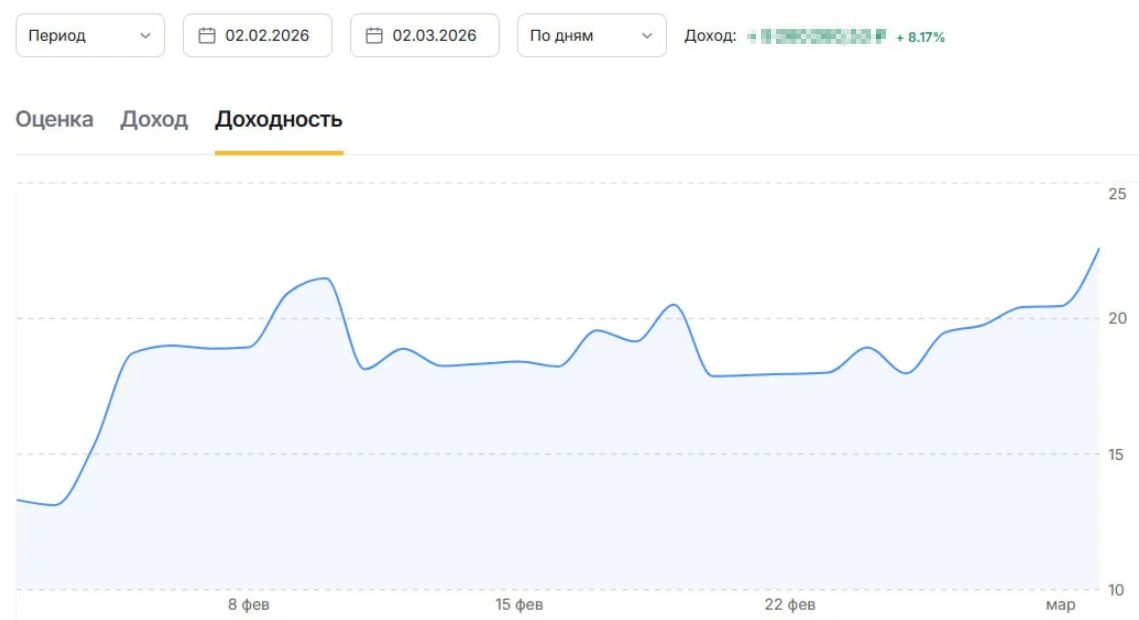1139x620 pixels.
Task: Edit the end date 02.03.2026
Action: tap(433, 36)
